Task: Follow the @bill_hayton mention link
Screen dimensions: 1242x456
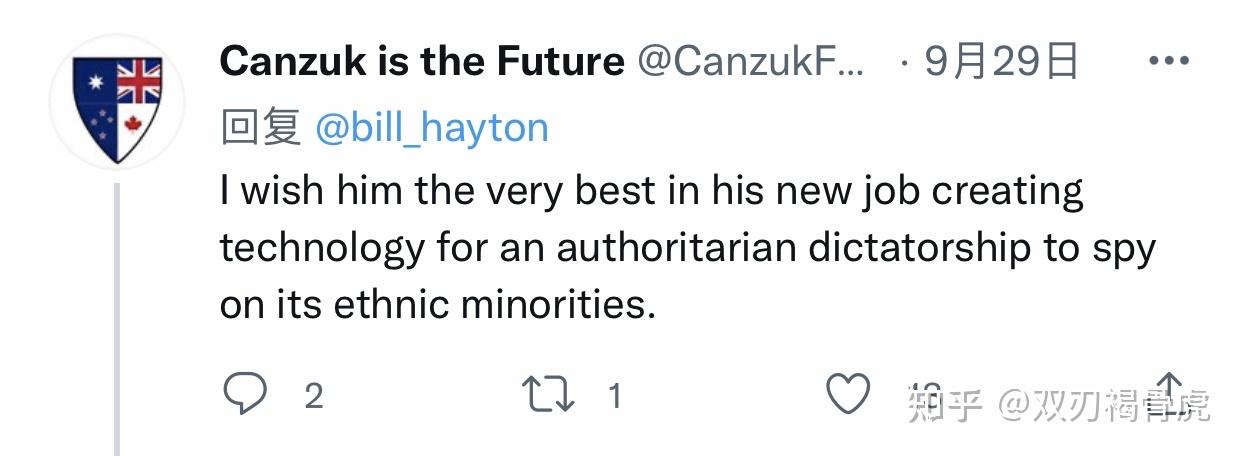Action: pyautogui.click(x=432, y=128)
